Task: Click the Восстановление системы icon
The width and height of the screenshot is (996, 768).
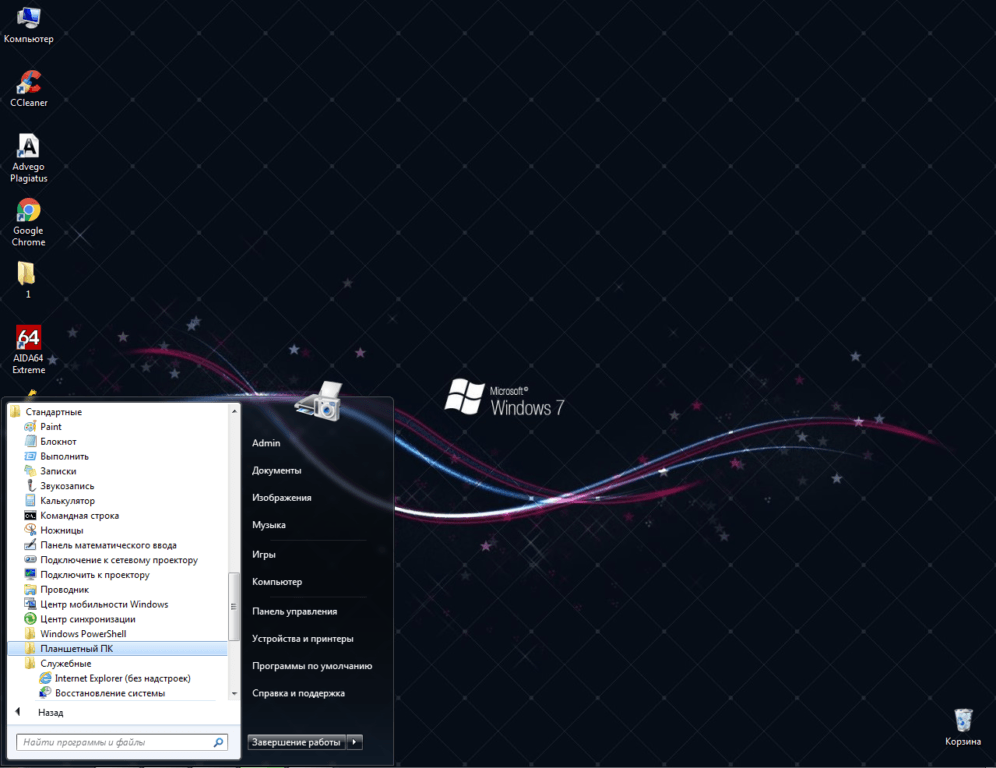Action: pyautogui.click(x=45, y=692)
